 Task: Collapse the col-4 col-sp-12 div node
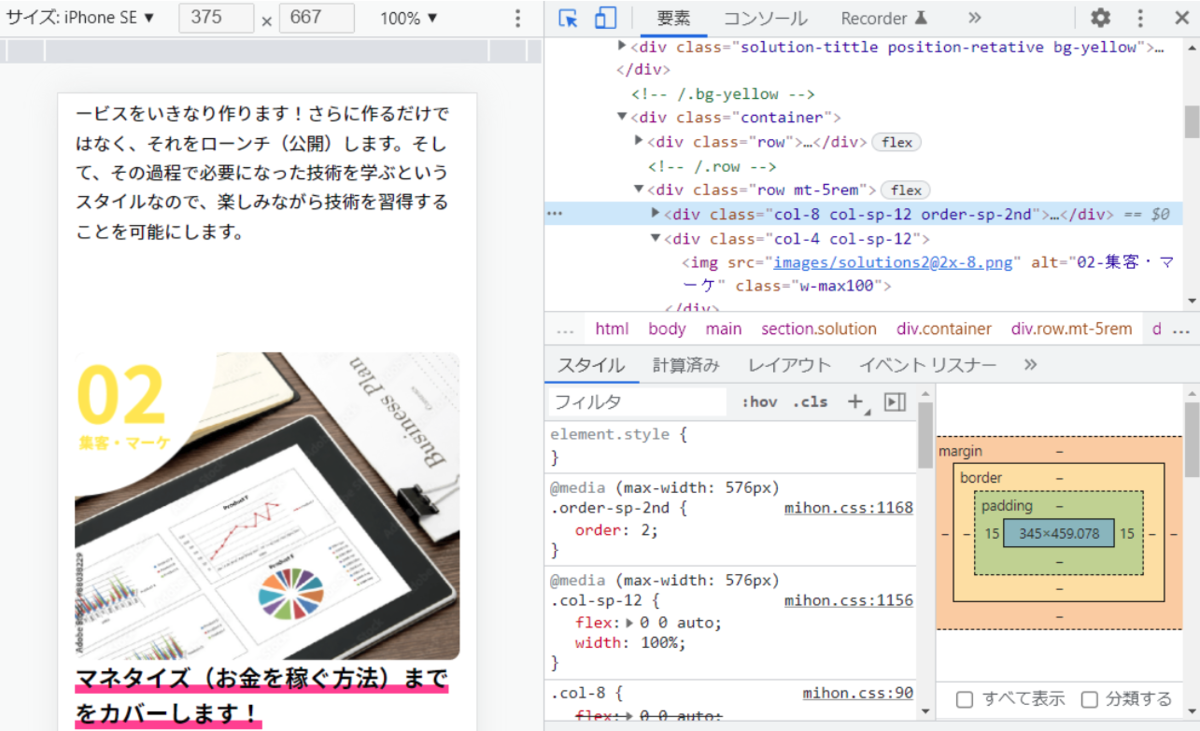655,238
